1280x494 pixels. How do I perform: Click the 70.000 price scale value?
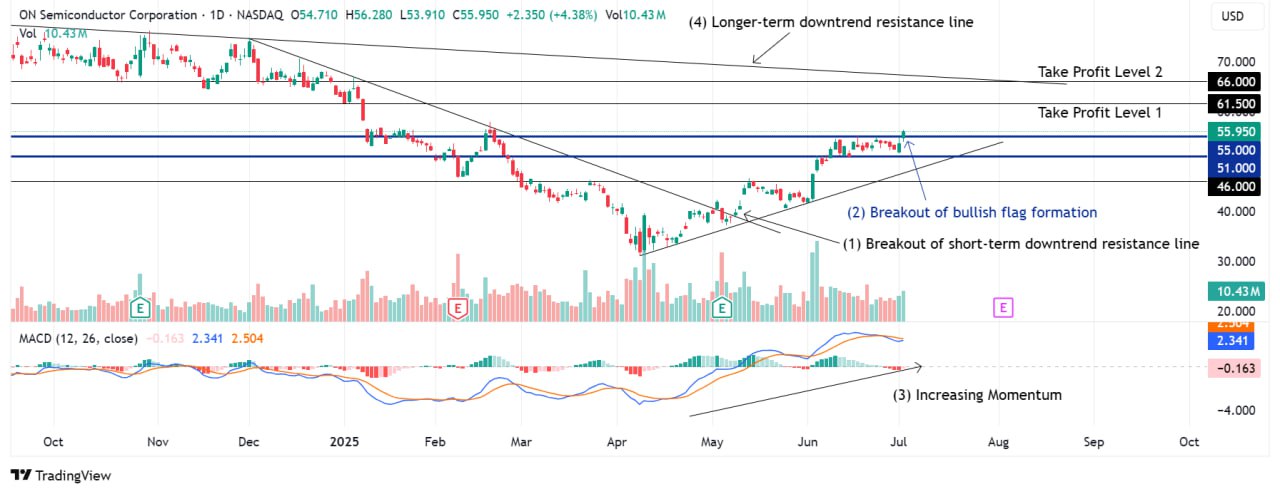[1235, 62]
